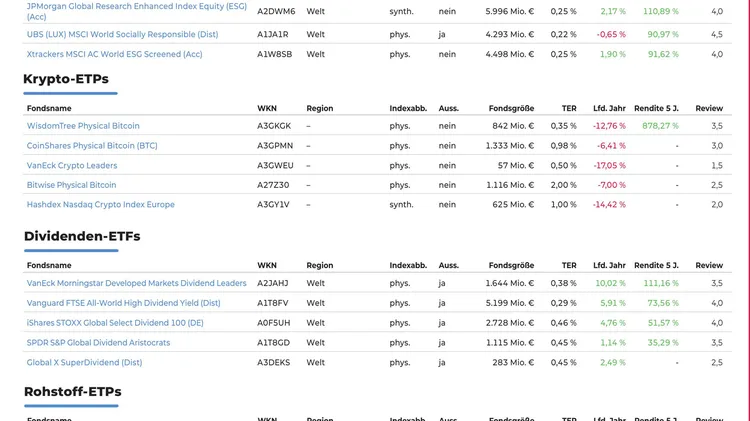The width and height of the screenshot is (750, 421).
Task: Click 625 Mio. € fund size in Hashdex row
Action: 513,204
